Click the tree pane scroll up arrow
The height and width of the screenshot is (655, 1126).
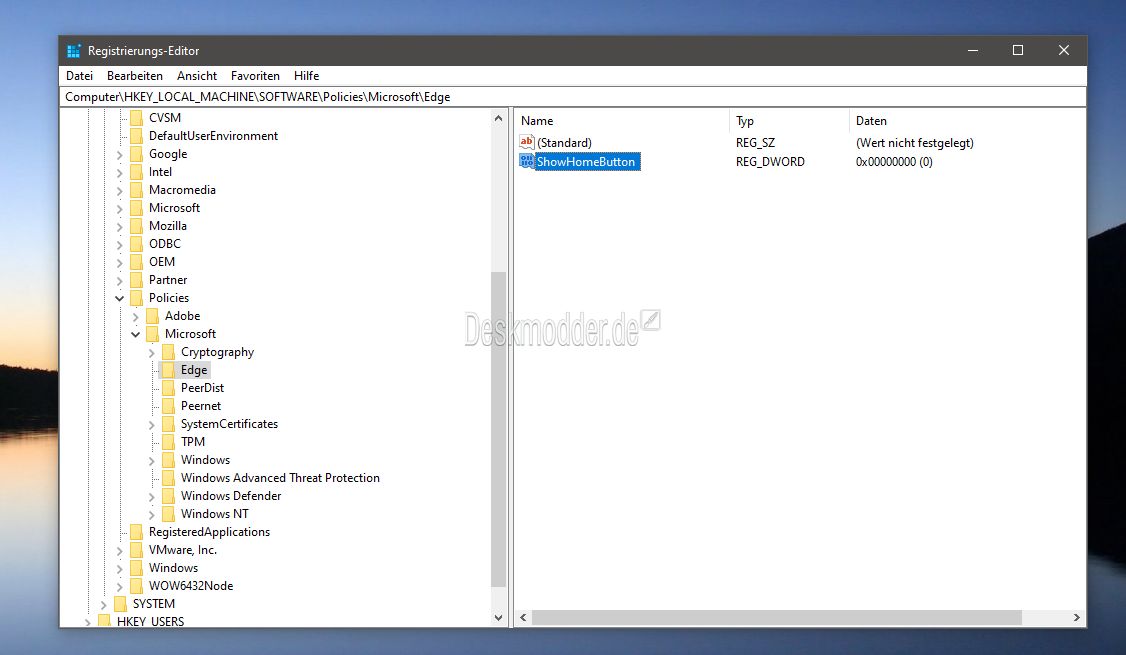(x=498, y=118)
